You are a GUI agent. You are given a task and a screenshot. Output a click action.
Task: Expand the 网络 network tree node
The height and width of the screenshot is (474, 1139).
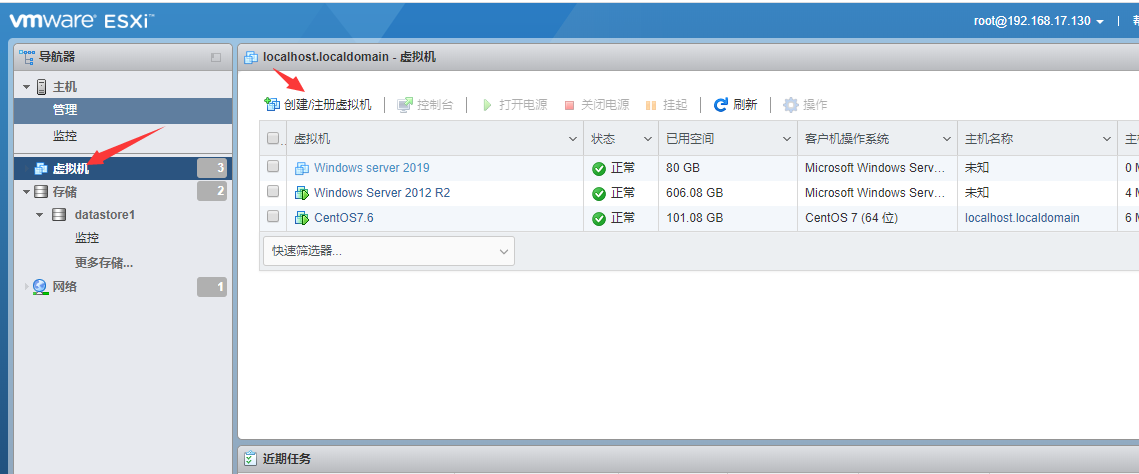point(27,287)
